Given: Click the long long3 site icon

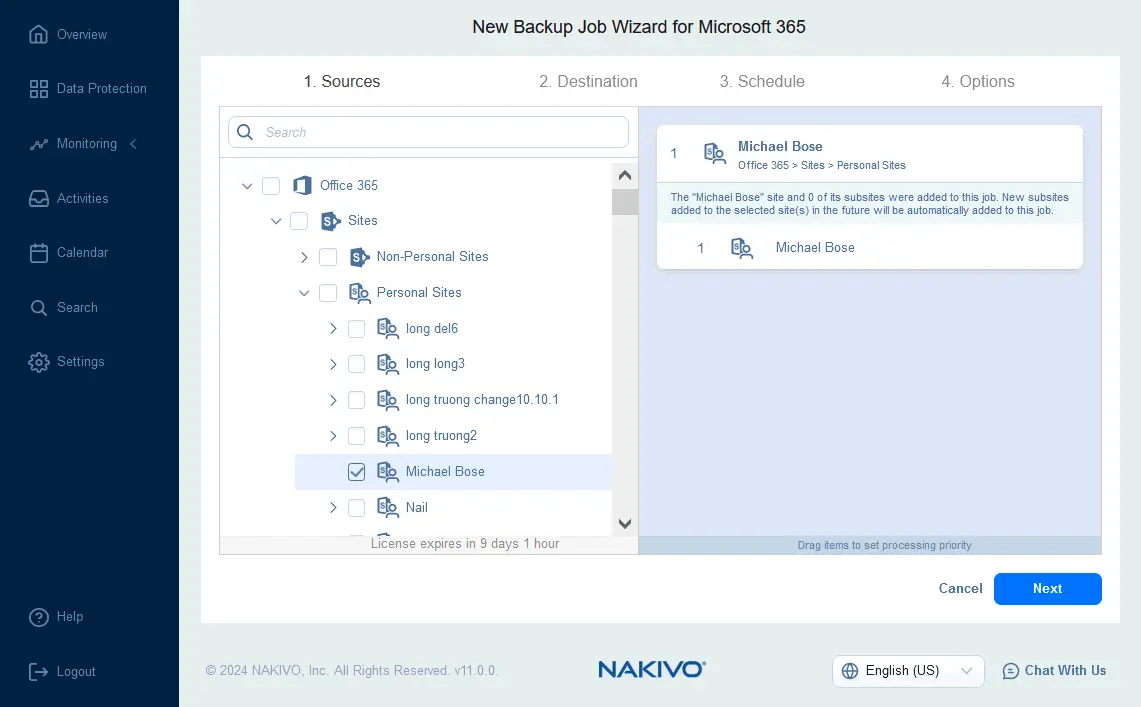Looking at the screenshot, I should [x=388, y=364].
